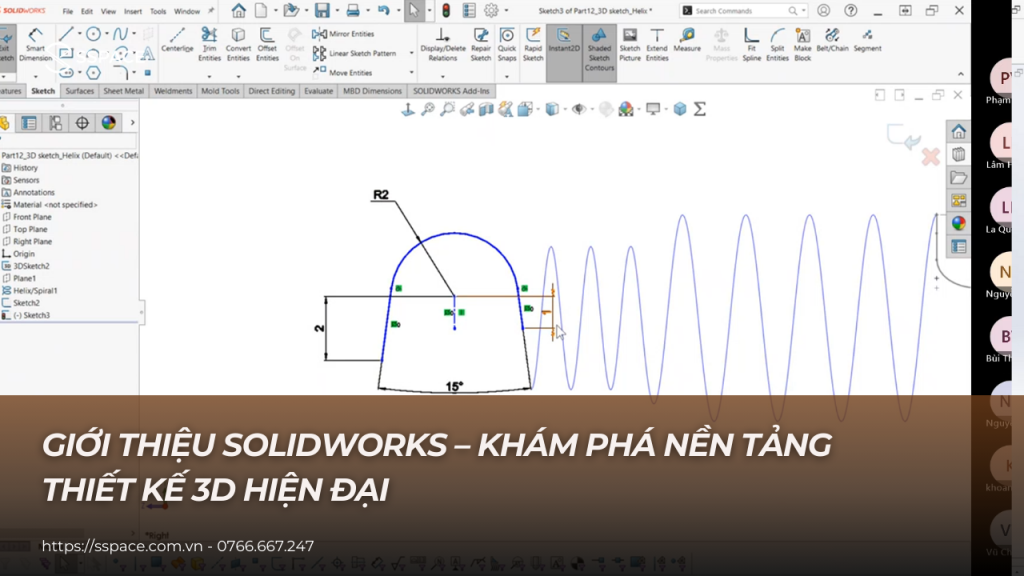
Task: Select the Smart Dimension tool
Action: (x=35, y=44)
